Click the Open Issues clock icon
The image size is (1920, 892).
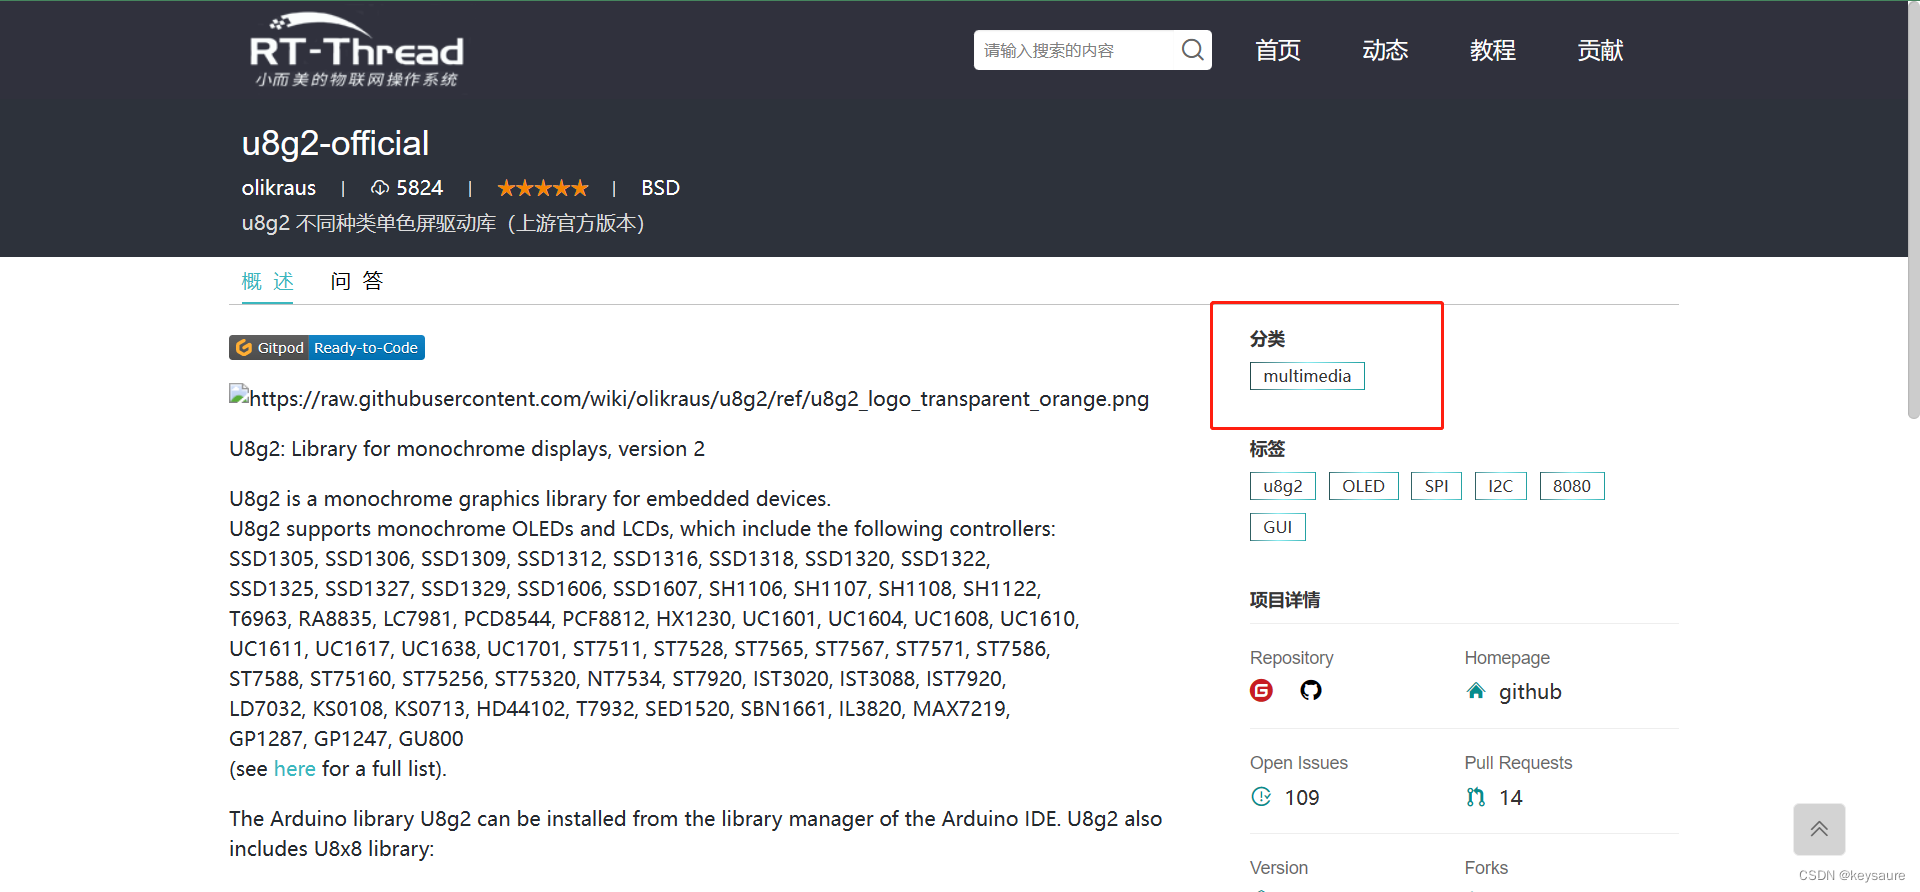1262,797
